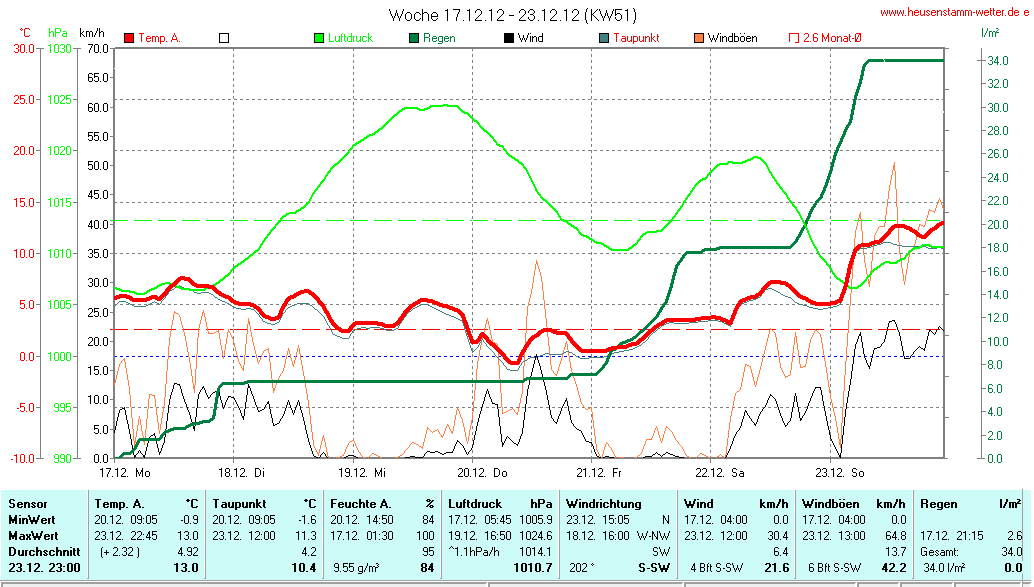Select the black Wind legend swatch
This screenshot has width=1034, height=587.
508,38
